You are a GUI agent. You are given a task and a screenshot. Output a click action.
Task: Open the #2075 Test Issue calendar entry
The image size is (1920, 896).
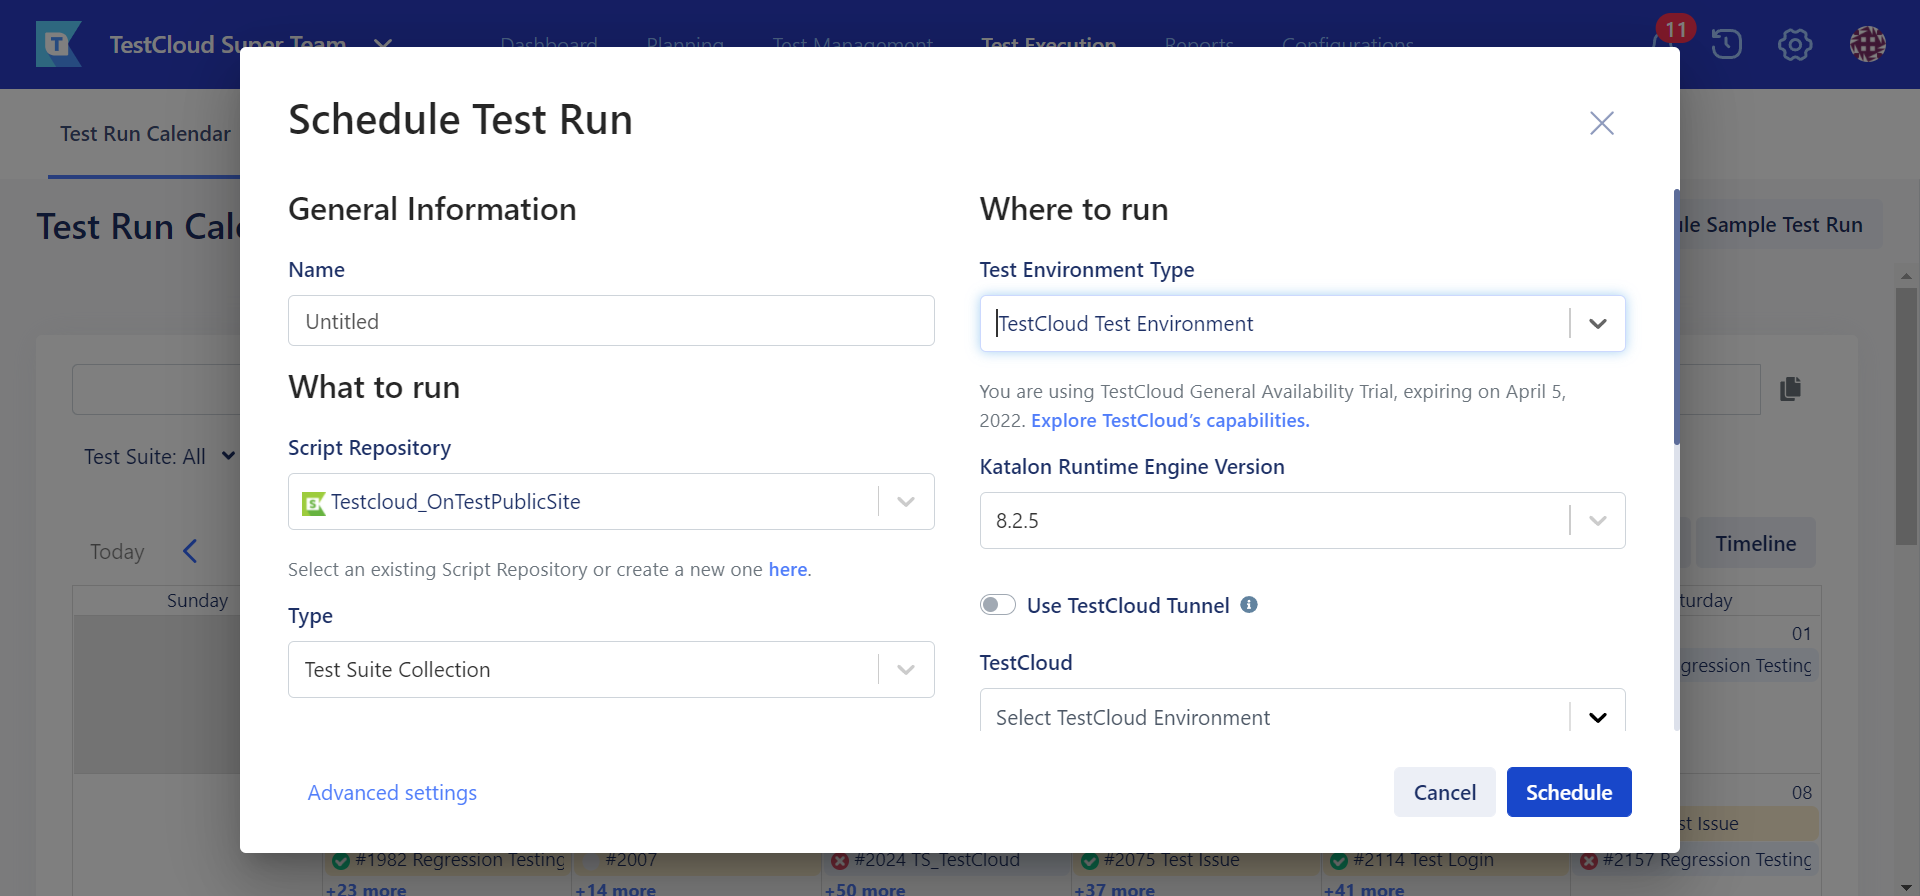pyautogui.click(x=1195, y=859)
